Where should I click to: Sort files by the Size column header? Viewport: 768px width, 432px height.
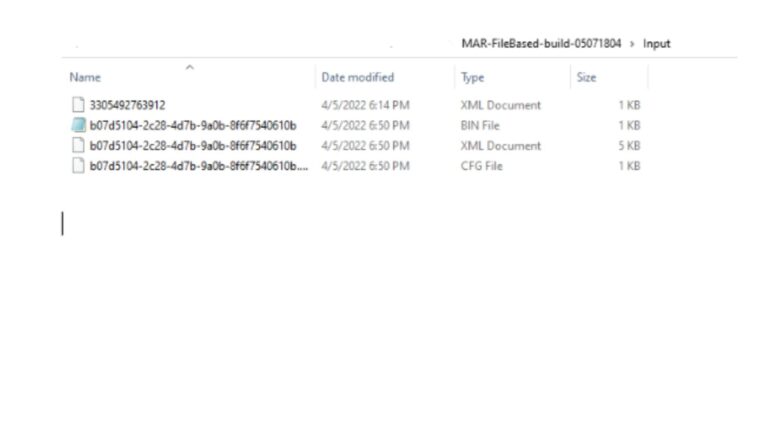tap(586, 78)
